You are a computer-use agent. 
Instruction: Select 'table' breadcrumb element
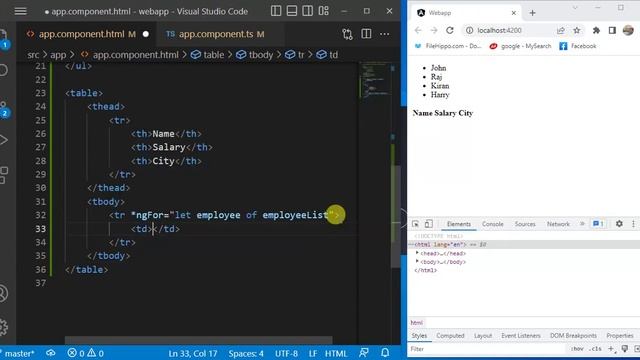pos(208,55)
